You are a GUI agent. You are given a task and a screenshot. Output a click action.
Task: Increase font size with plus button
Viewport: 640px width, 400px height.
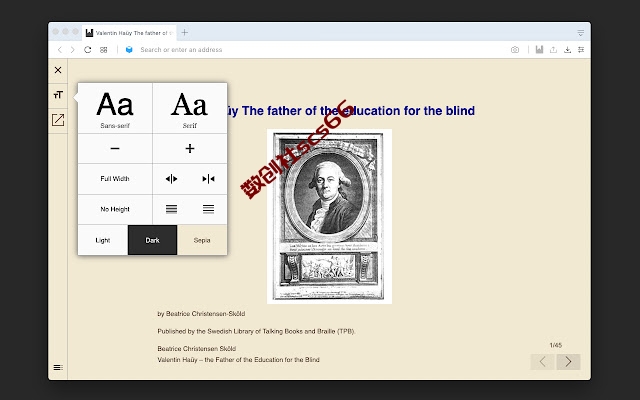coord(190,149)
